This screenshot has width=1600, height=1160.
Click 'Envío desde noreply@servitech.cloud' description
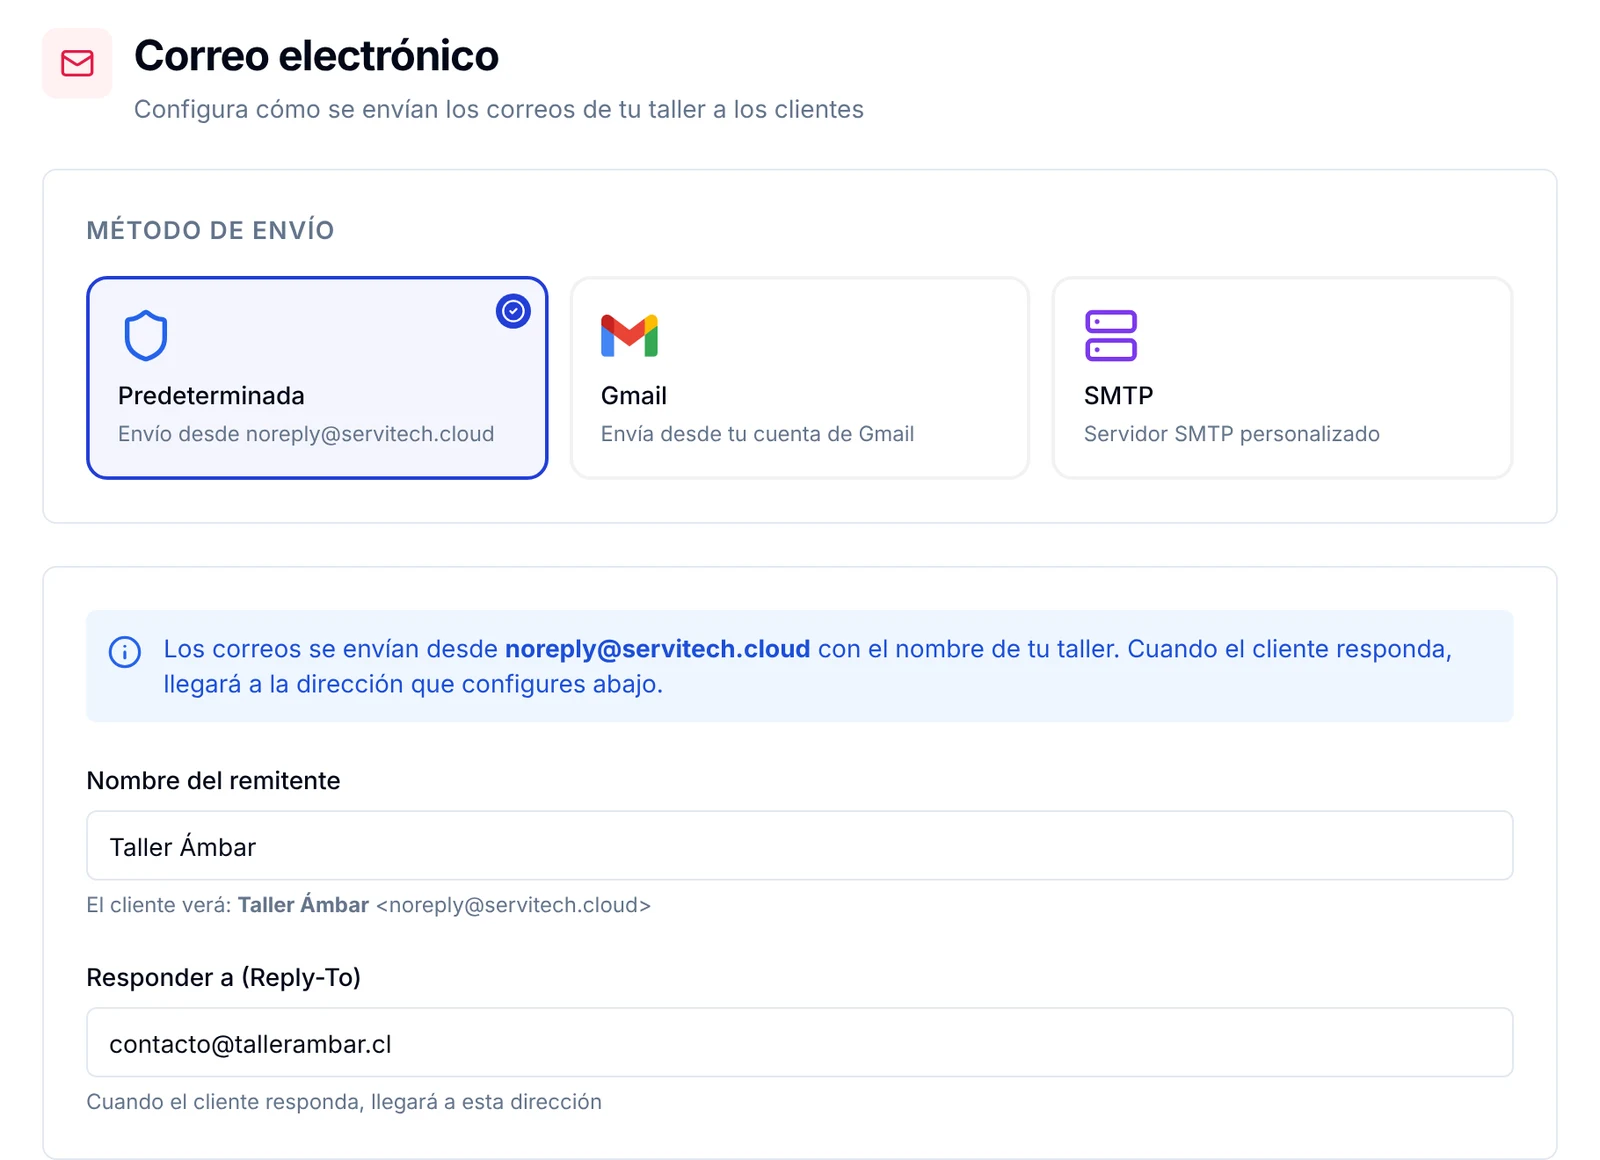(x=306, y=434)
